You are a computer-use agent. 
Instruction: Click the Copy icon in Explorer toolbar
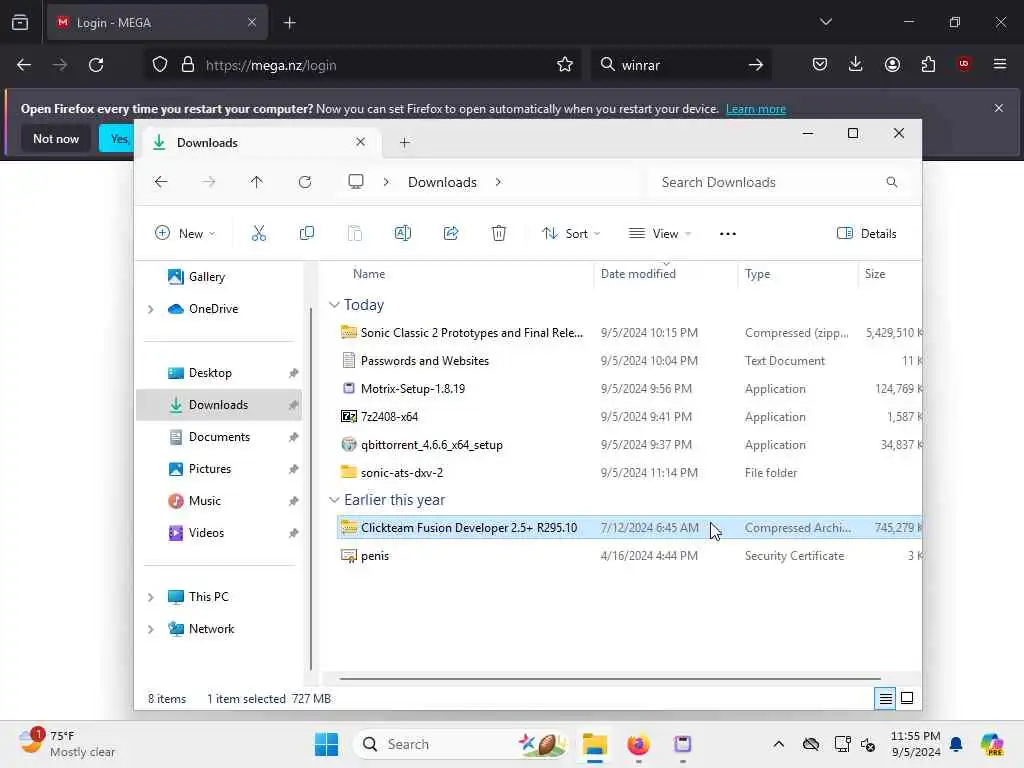point(306,233)
